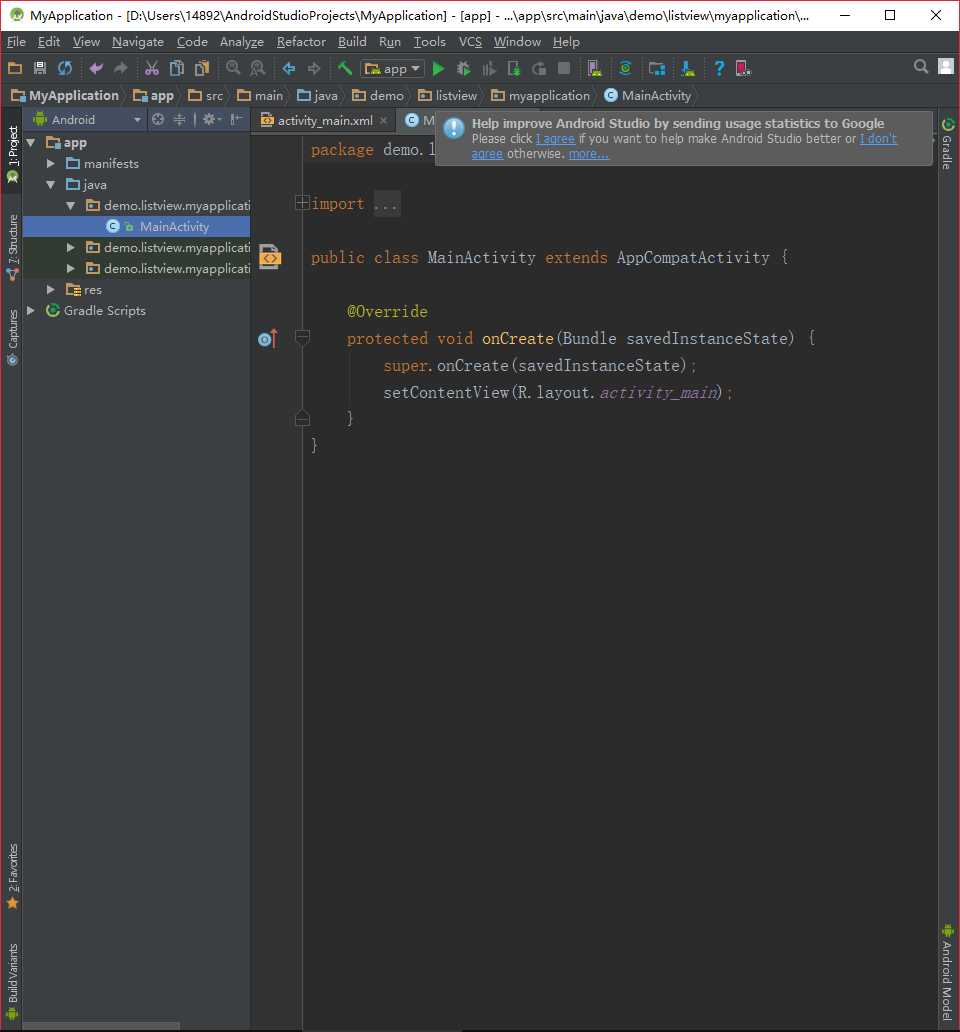Screen dimensions: 960x1032
Task: Click the Paste clipboard icon
Action: (202, 68)
